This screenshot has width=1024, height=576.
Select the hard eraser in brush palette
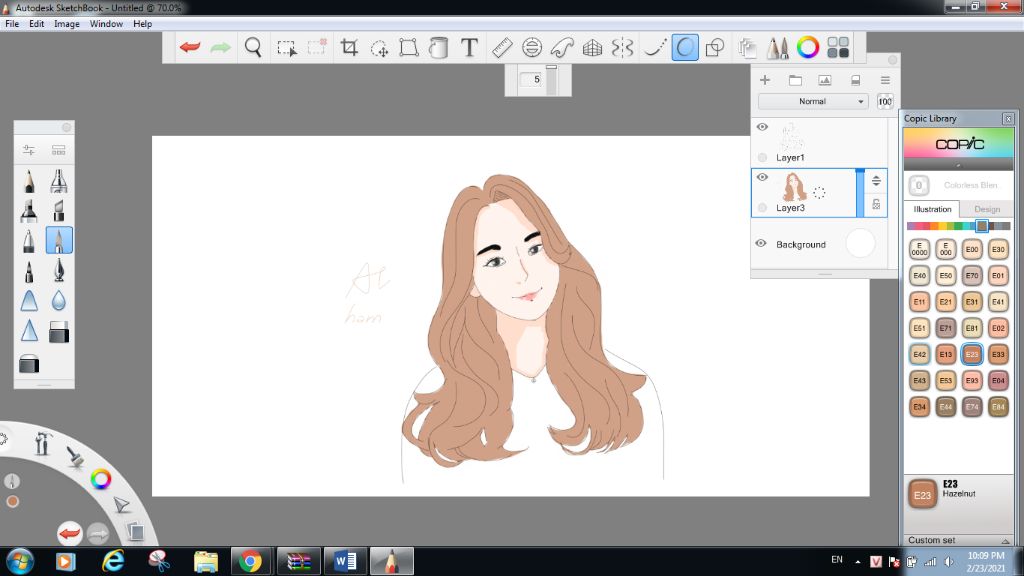pos(59,332)
